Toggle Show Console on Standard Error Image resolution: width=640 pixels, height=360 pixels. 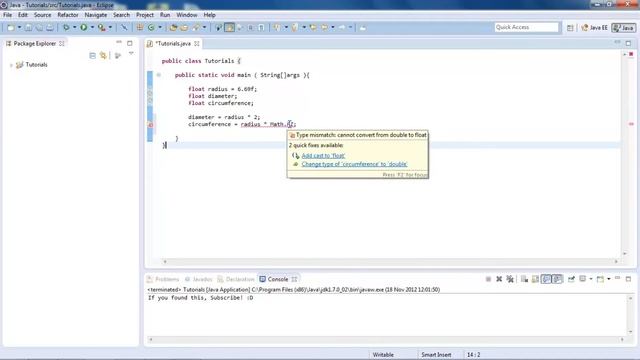(557, 279)
